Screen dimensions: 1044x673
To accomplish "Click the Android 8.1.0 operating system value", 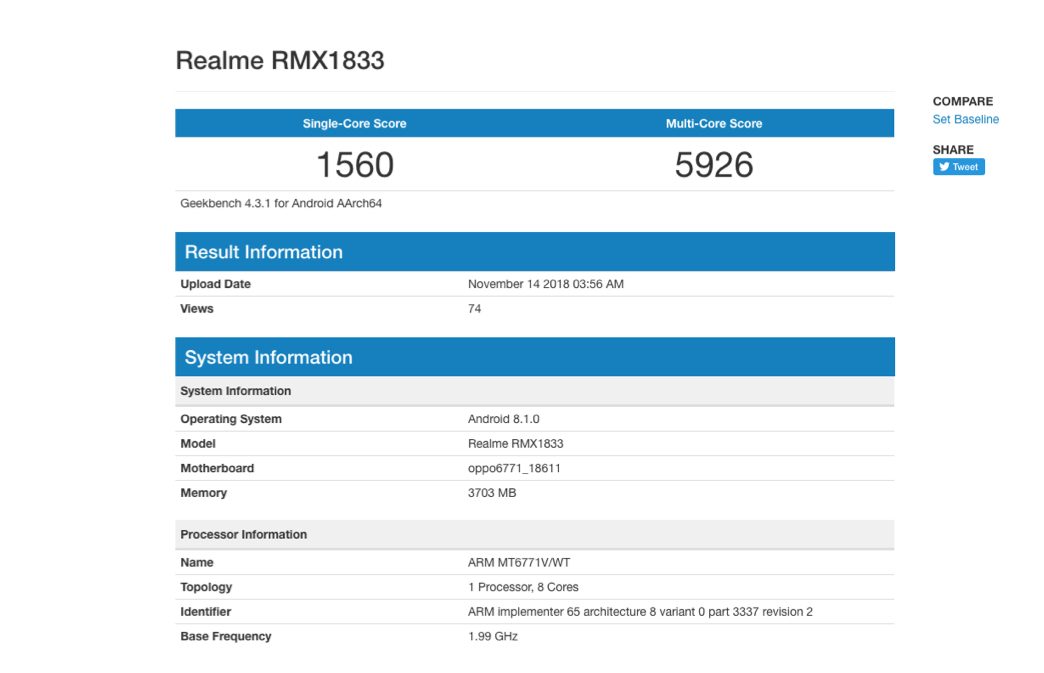I will coord(503,419).
